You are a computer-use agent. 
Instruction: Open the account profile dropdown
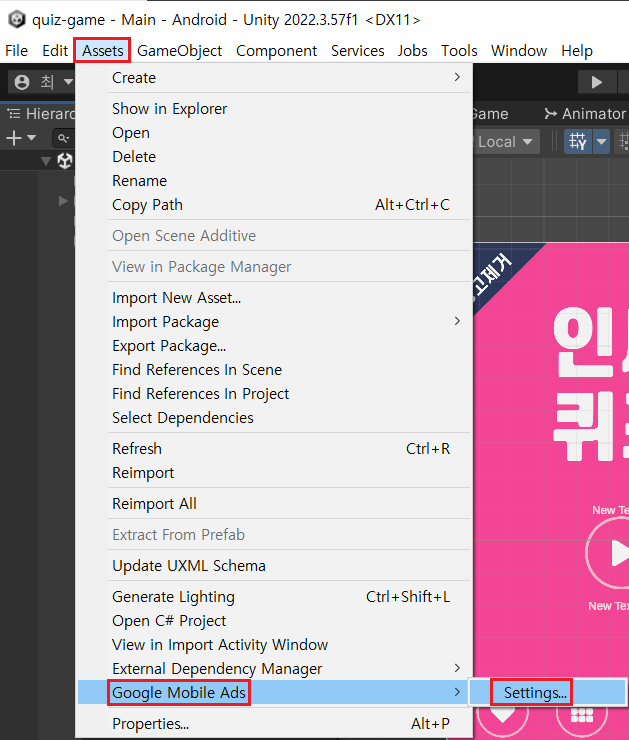click(43, 82)
